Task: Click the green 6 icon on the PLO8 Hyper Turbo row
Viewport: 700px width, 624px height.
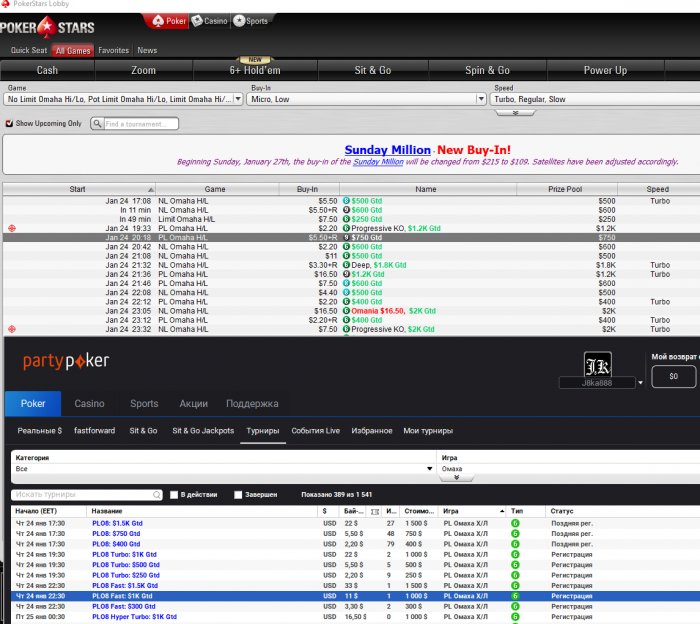Action: [x=515, y=616]
